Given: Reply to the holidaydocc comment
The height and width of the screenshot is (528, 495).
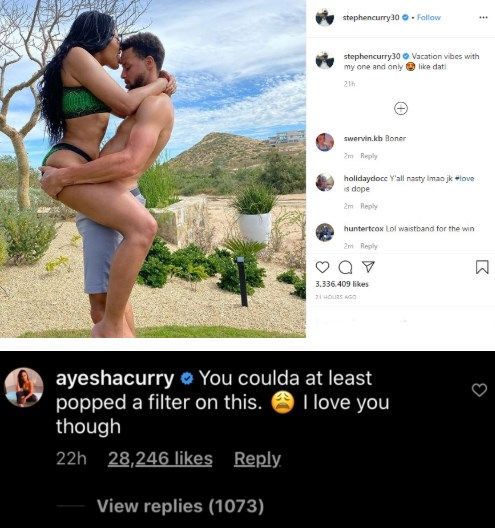Looking at the screenshot, I should pos(369,206).
